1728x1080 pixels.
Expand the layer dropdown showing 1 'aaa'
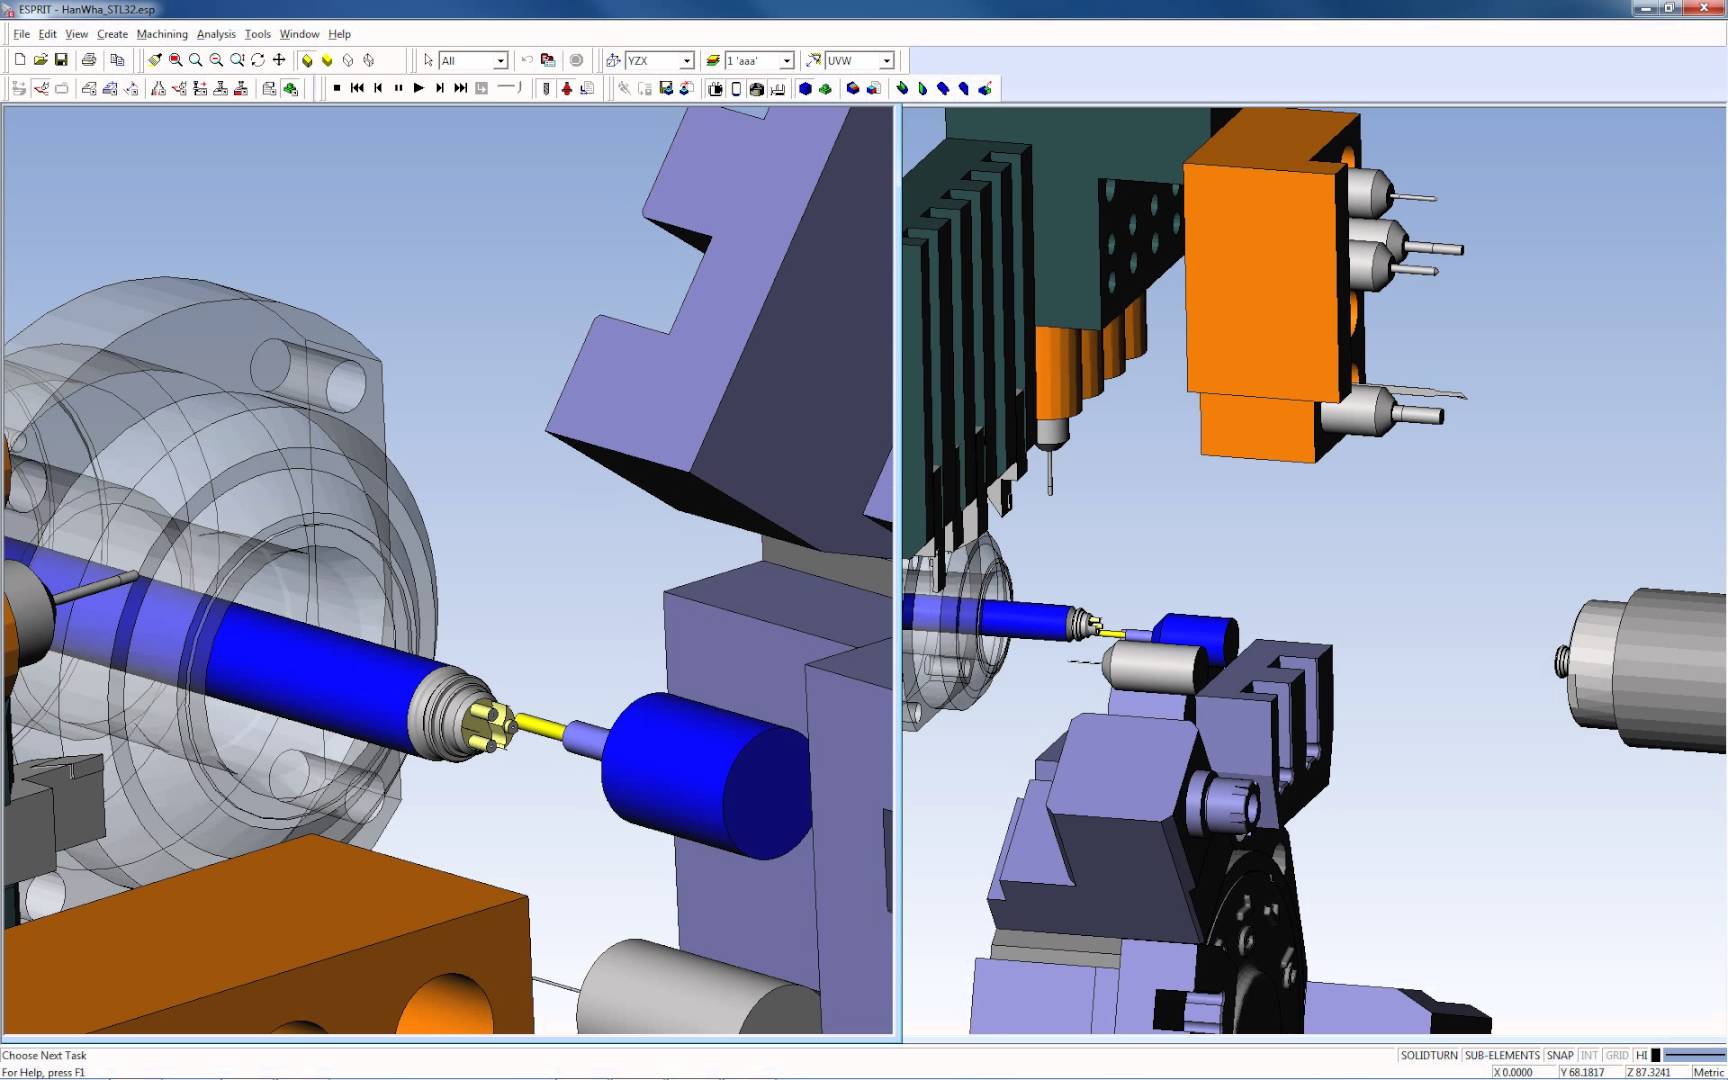tap(786, 61)
